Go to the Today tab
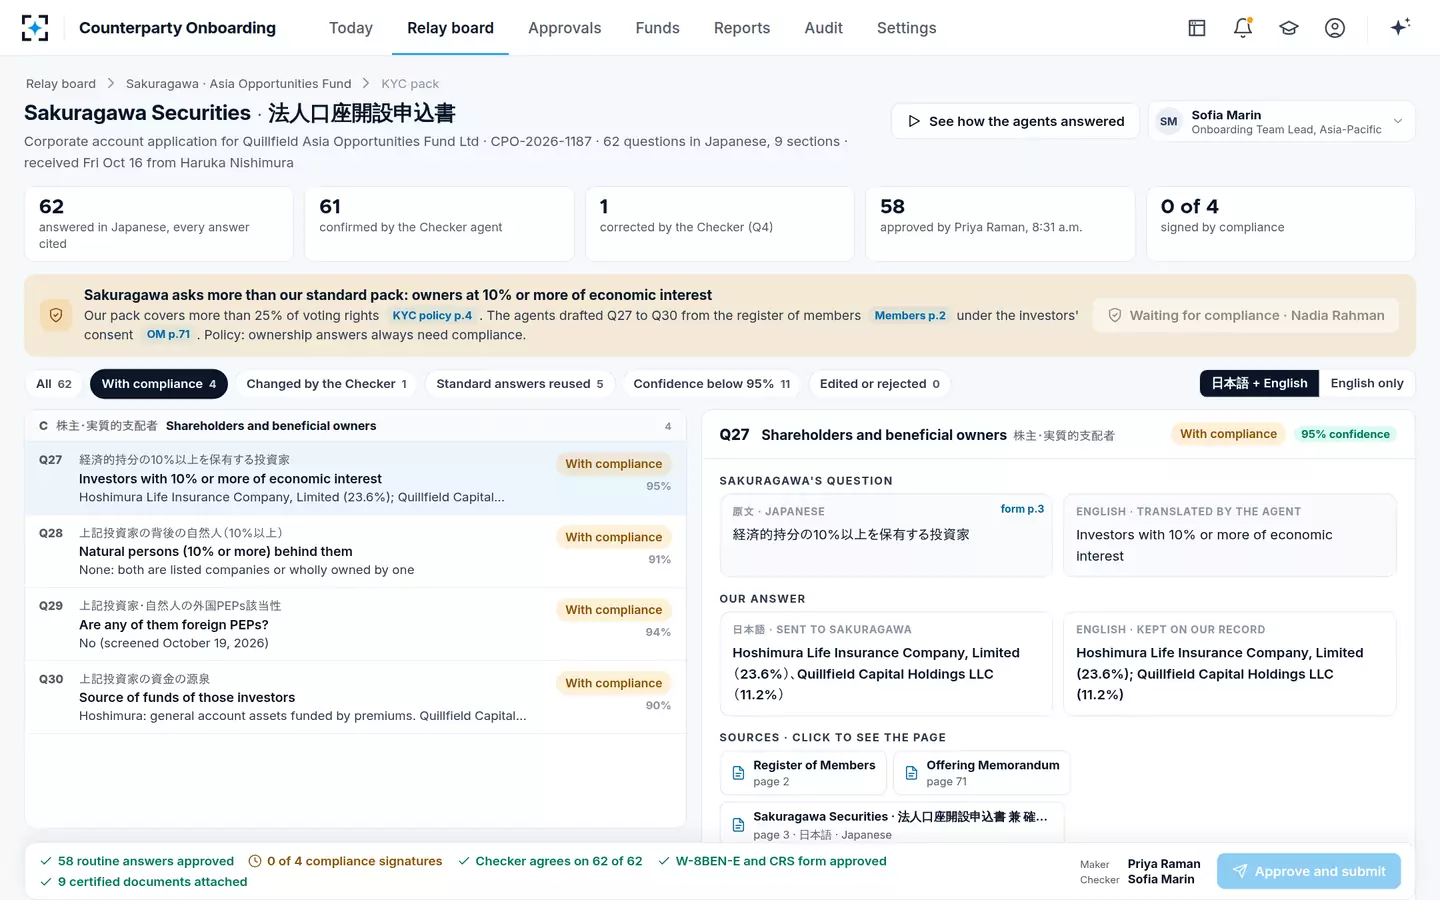Screen dimensions: 1440x900 tap(351, 28)
